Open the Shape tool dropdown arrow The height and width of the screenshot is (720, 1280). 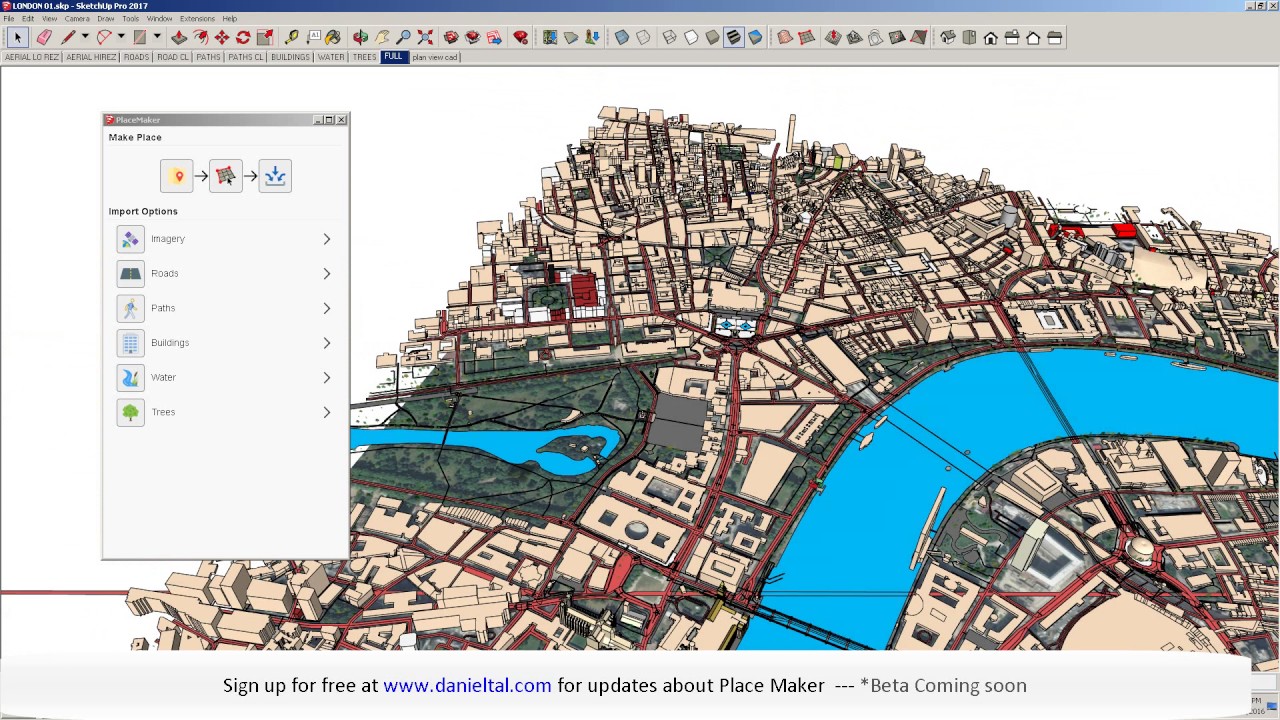pos(157,37)
